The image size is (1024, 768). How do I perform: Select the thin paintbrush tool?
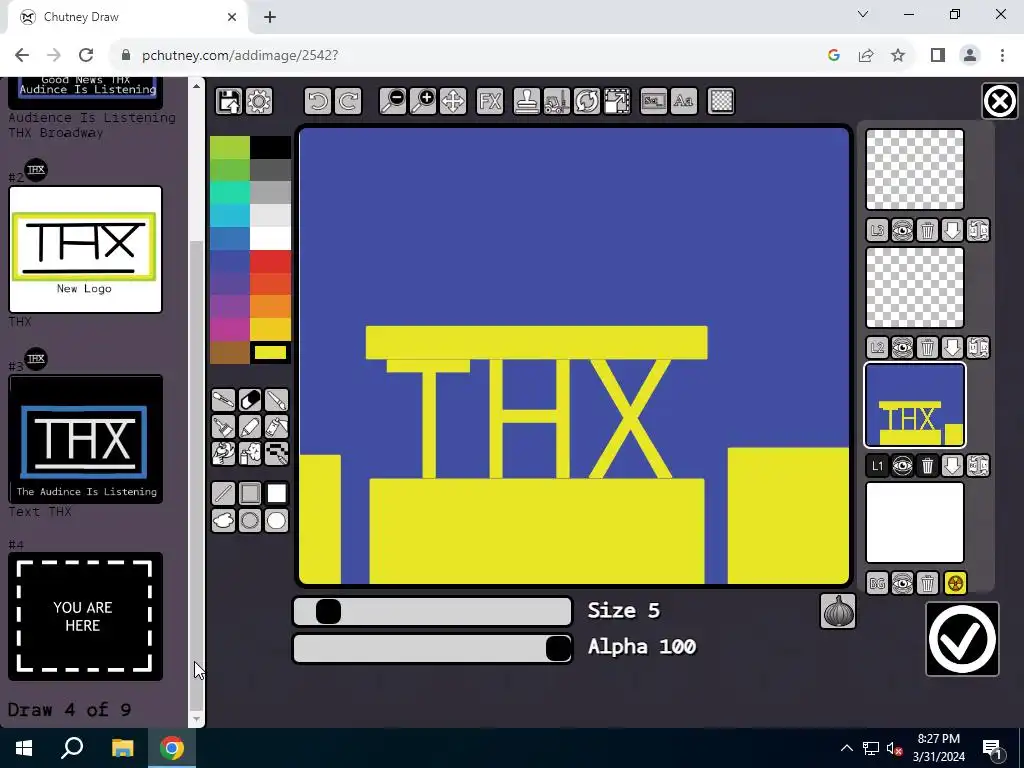[x=276, y=400]
